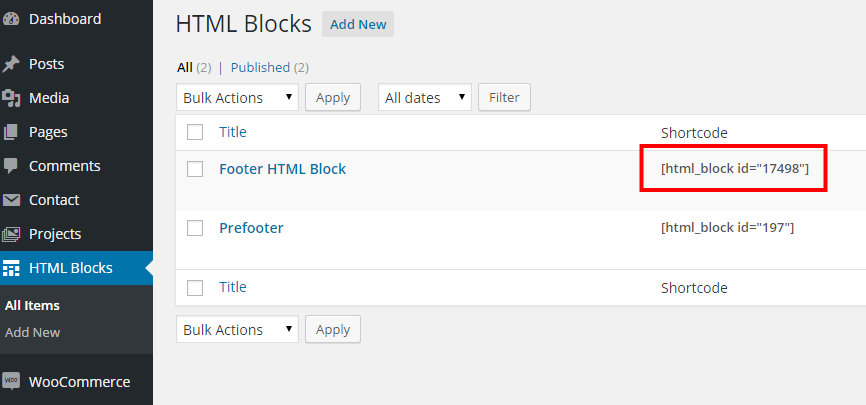Viewport: 866px width, 405px height.
Task: Select Add New in sidebar submenu
Action: point(32,332)
